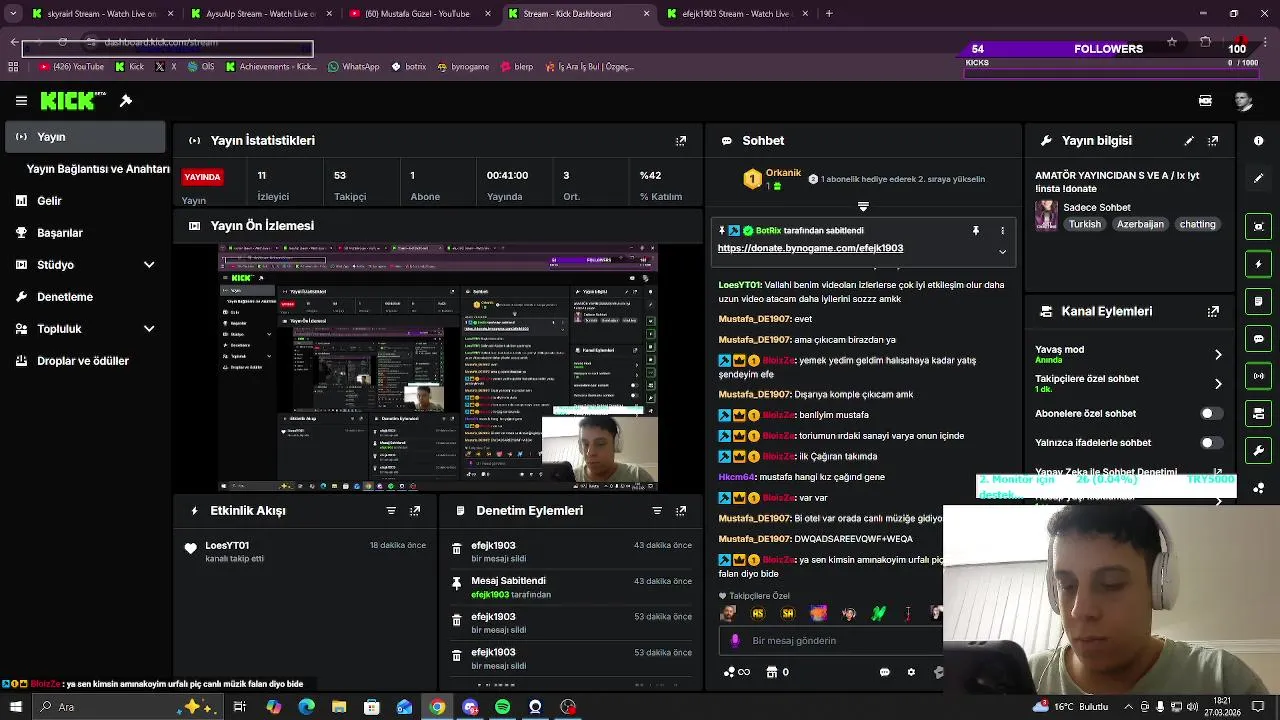Open filter in Etkinlik Akışı panel
The image size is (1280, 720).
(x=391, y=511)
